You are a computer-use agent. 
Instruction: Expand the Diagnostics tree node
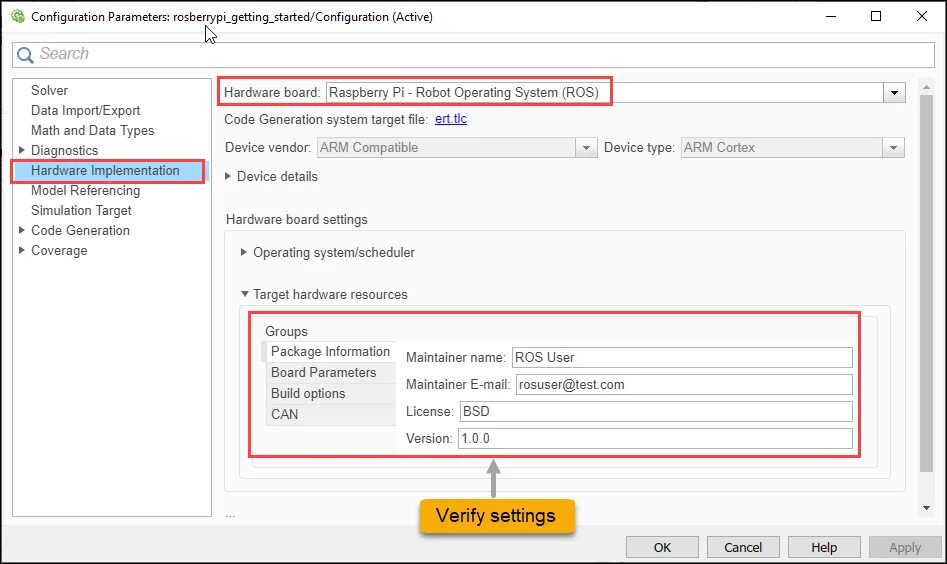tap(22, 150)
